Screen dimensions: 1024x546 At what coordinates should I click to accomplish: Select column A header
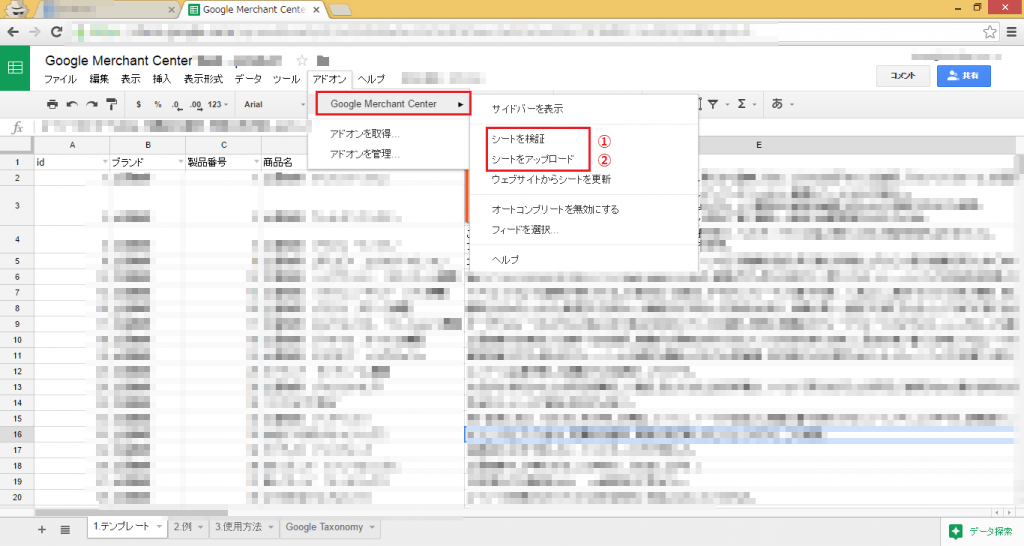click(x=72, y=145)
